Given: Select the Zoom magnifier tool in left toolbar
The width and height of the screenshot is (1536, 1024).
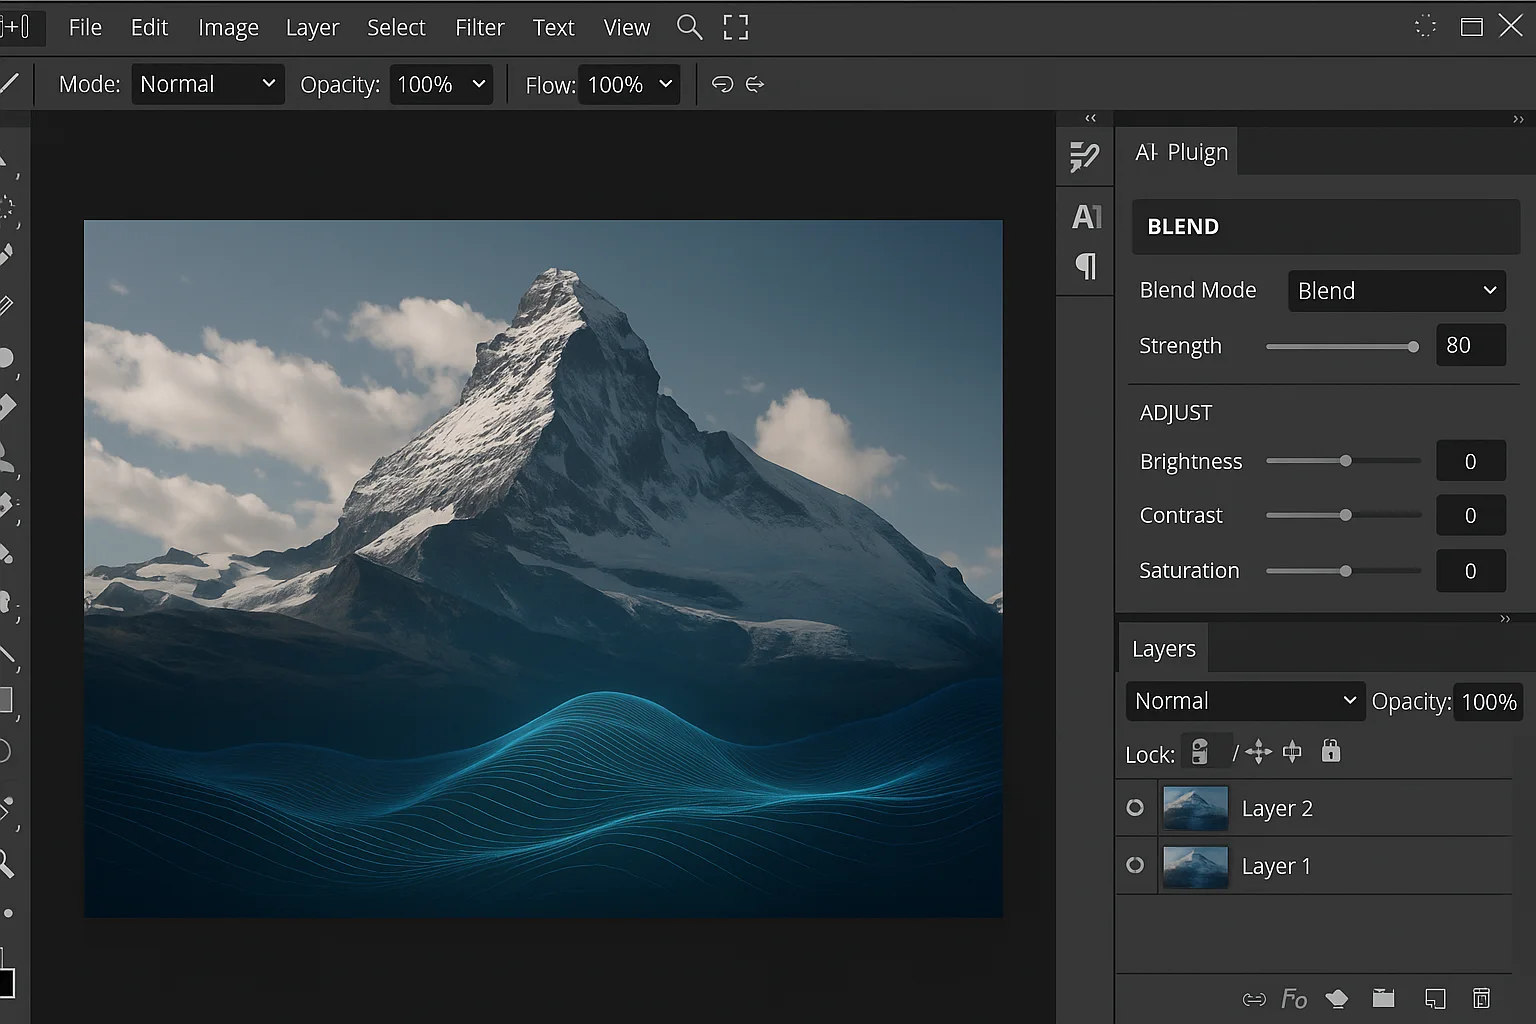Looking at the screenshot, I should (6, 863).
